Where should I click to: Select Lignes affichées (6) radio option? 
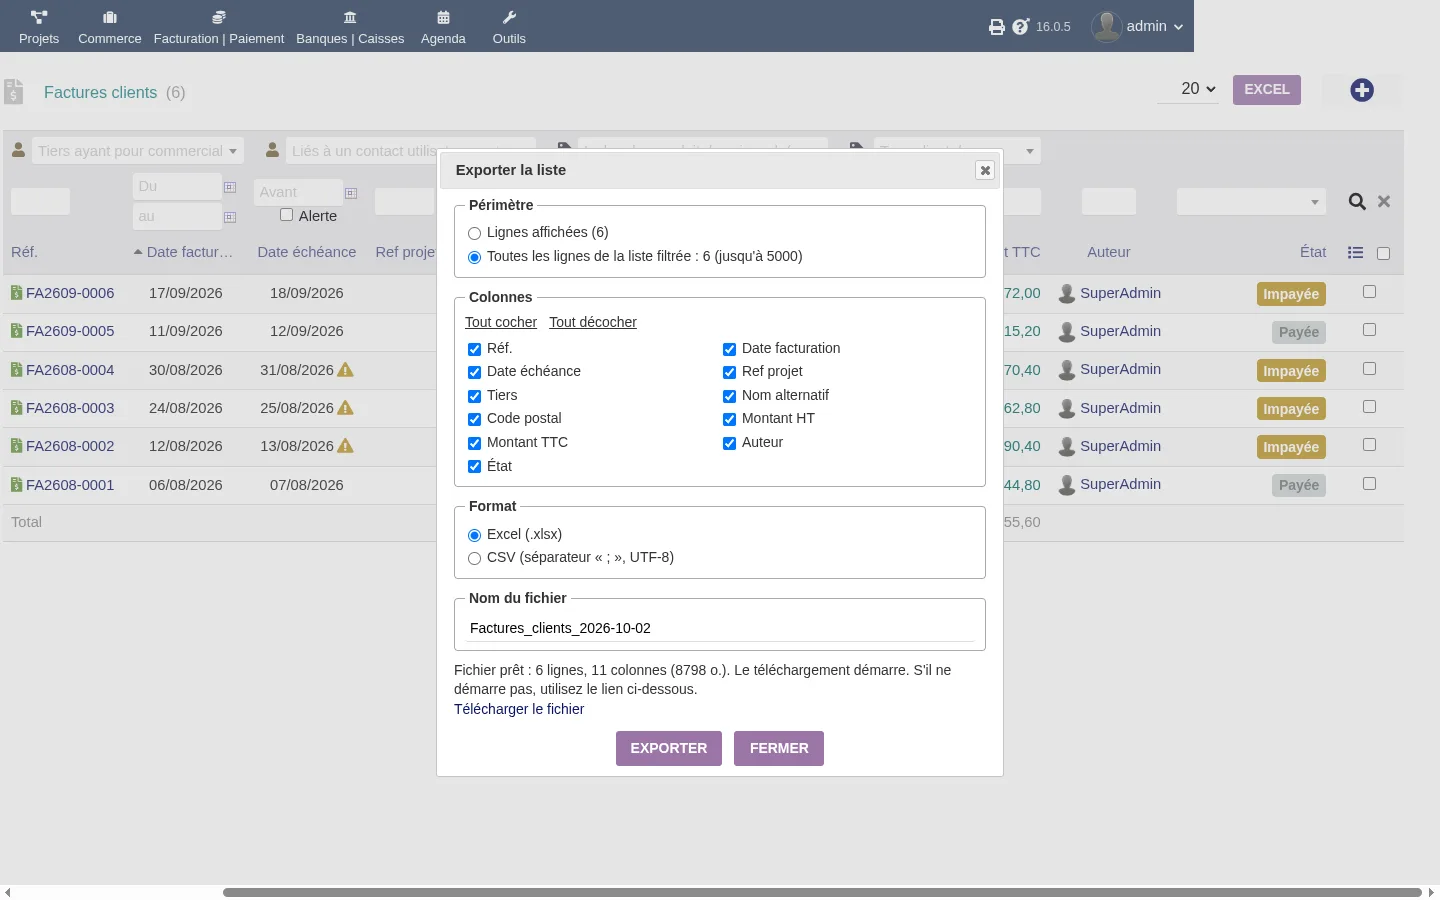(475, 233)
